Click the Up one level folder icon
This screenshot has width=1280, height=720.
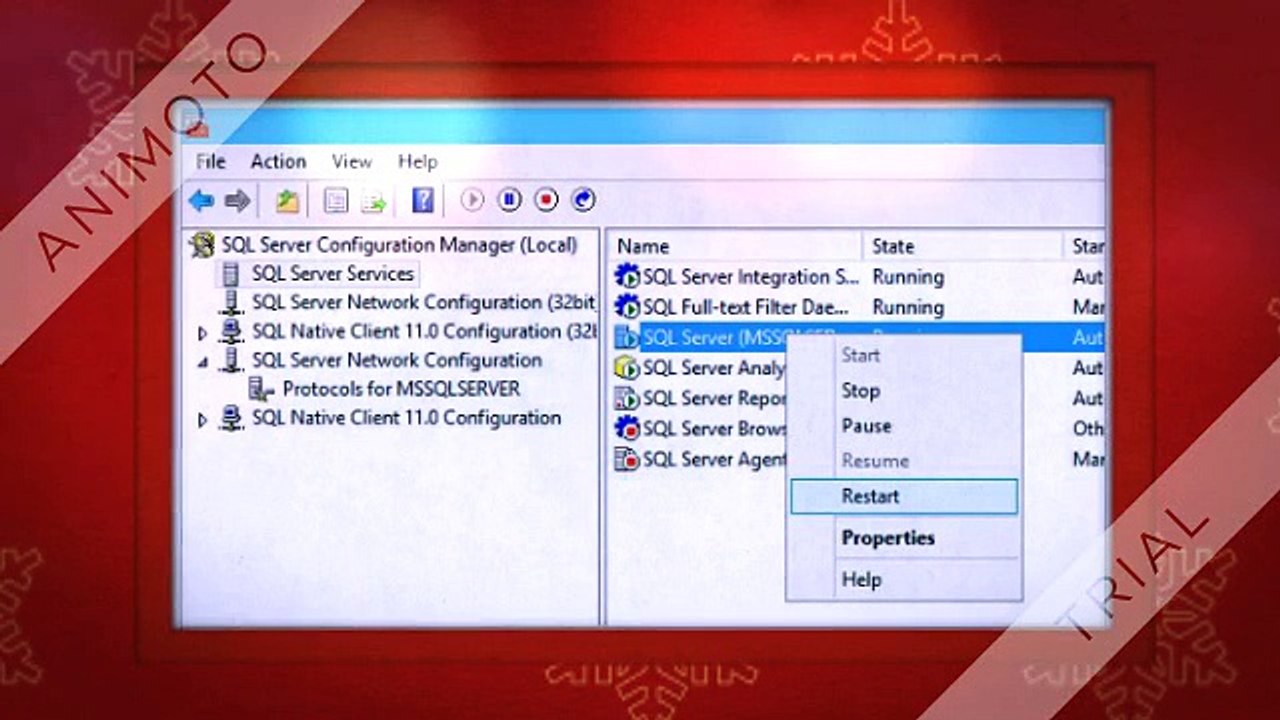[288, 201]
